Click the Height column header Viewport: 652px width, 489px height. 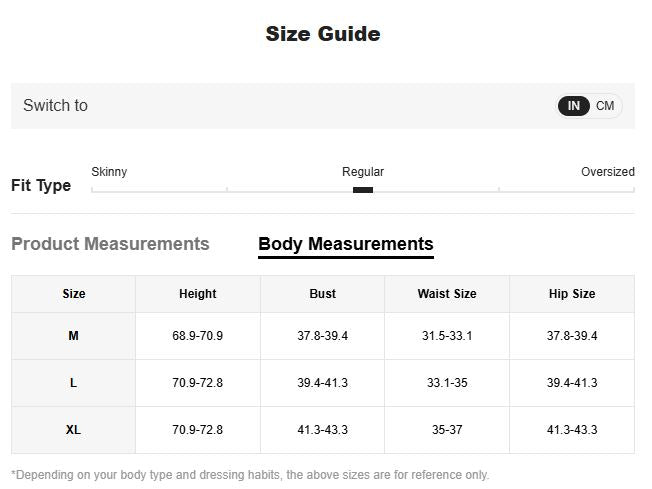[197, 294]
